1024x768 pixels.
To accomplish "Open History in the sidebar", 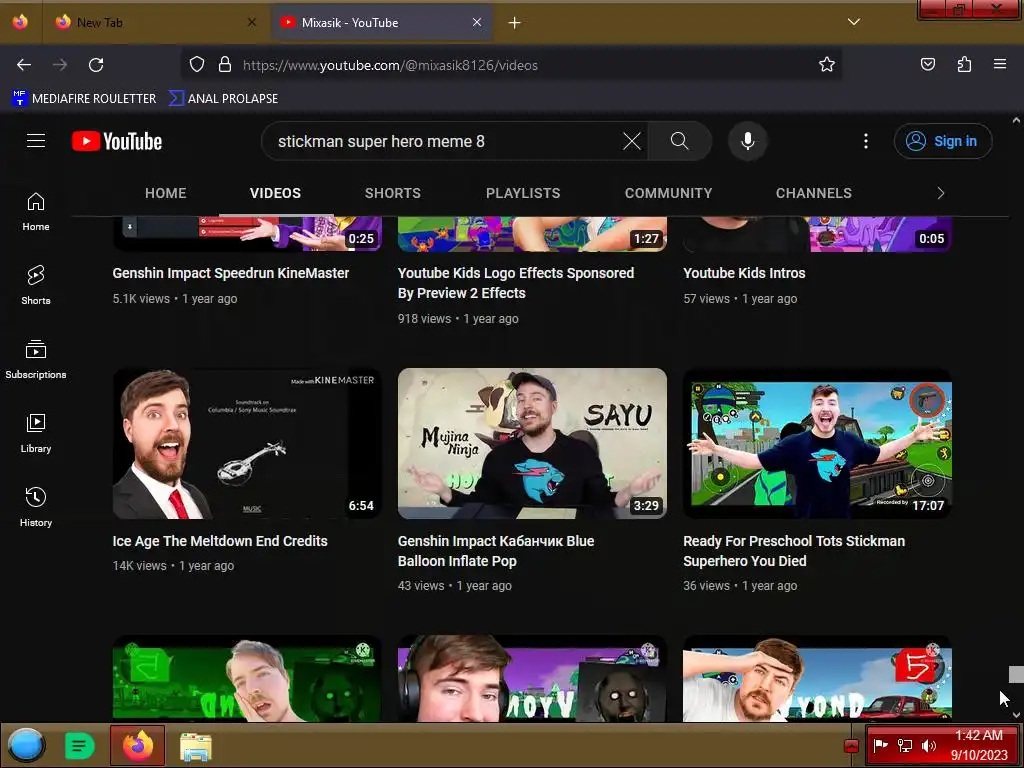I will [x=36, y=507].
